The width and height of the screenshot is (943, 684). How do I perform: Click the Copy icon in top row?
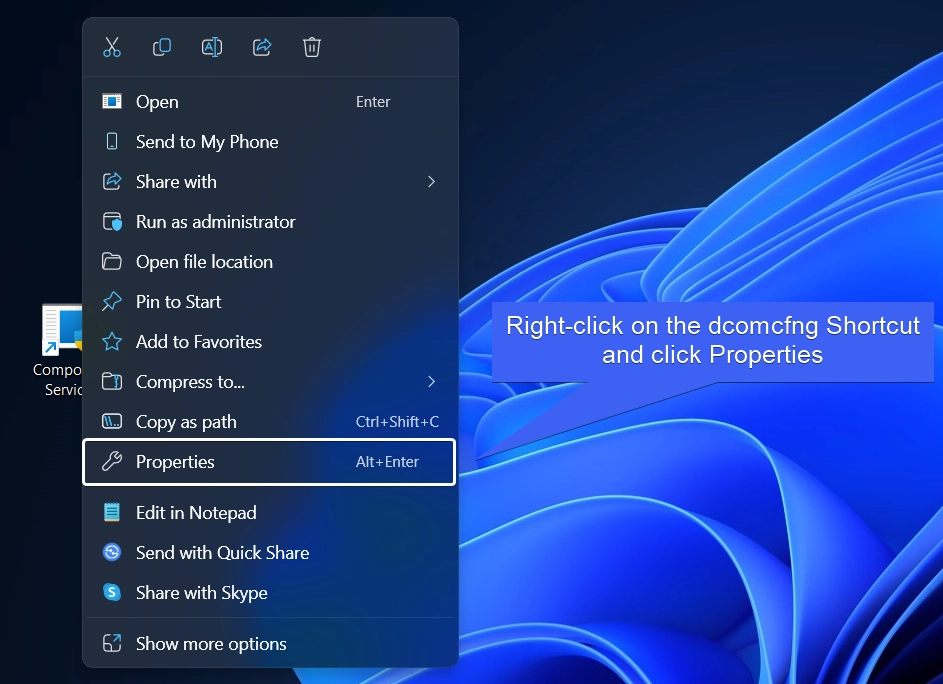(x=162, y=47)
